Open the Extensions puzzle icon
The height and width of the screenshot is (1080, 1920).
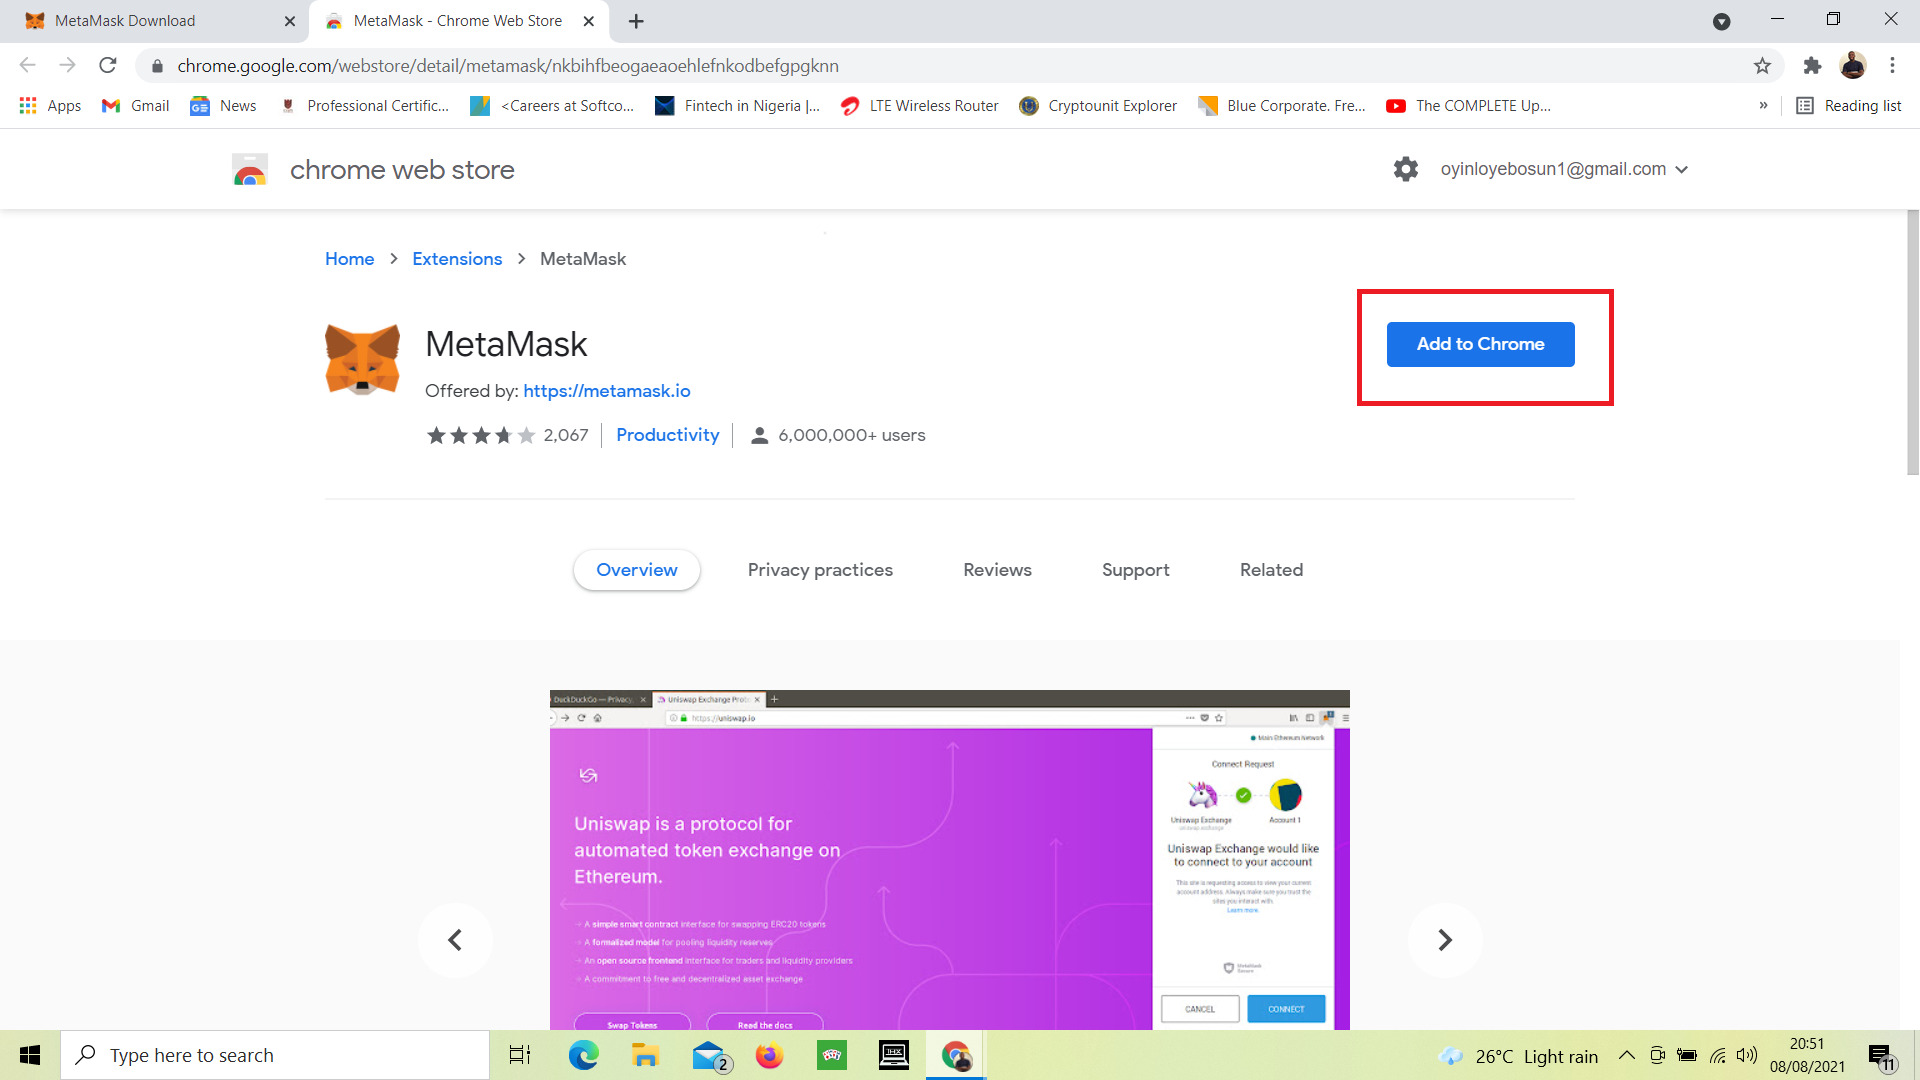(x=1812, y=66)
